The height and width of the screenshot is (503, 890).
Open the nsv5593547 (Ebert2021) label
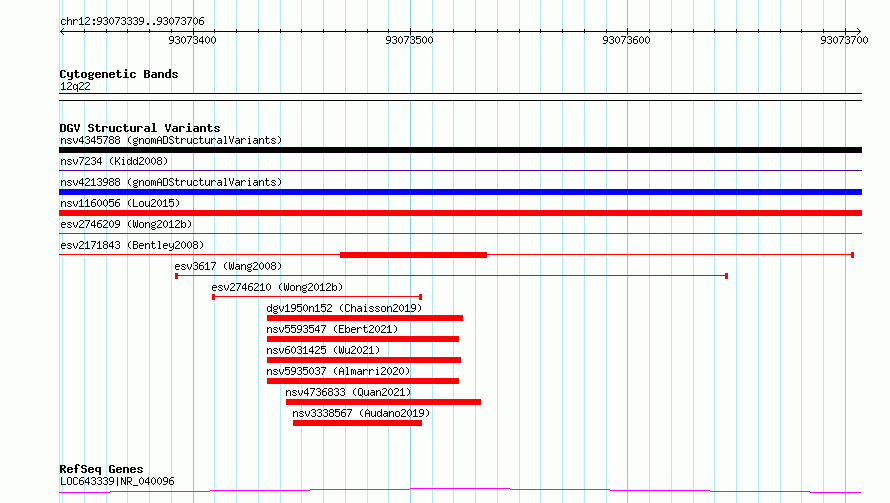click(x=332, y=329)
